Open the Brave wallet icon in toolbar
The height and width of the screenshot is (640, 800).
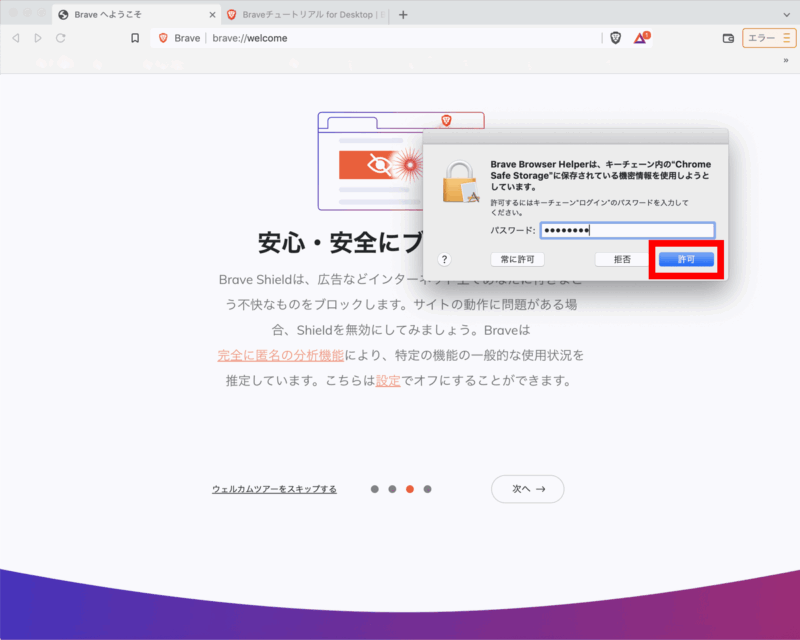click(728, 38)
